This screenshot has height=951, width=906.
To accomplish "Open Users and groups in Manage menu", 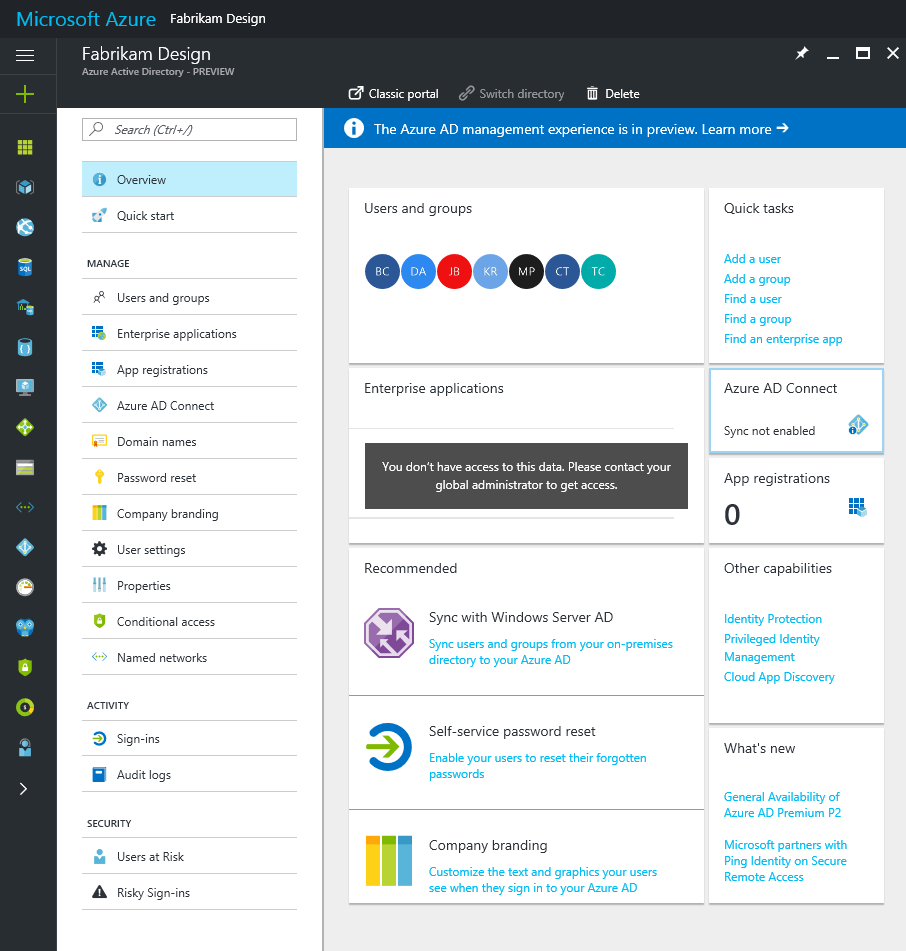I will (189, 298).
